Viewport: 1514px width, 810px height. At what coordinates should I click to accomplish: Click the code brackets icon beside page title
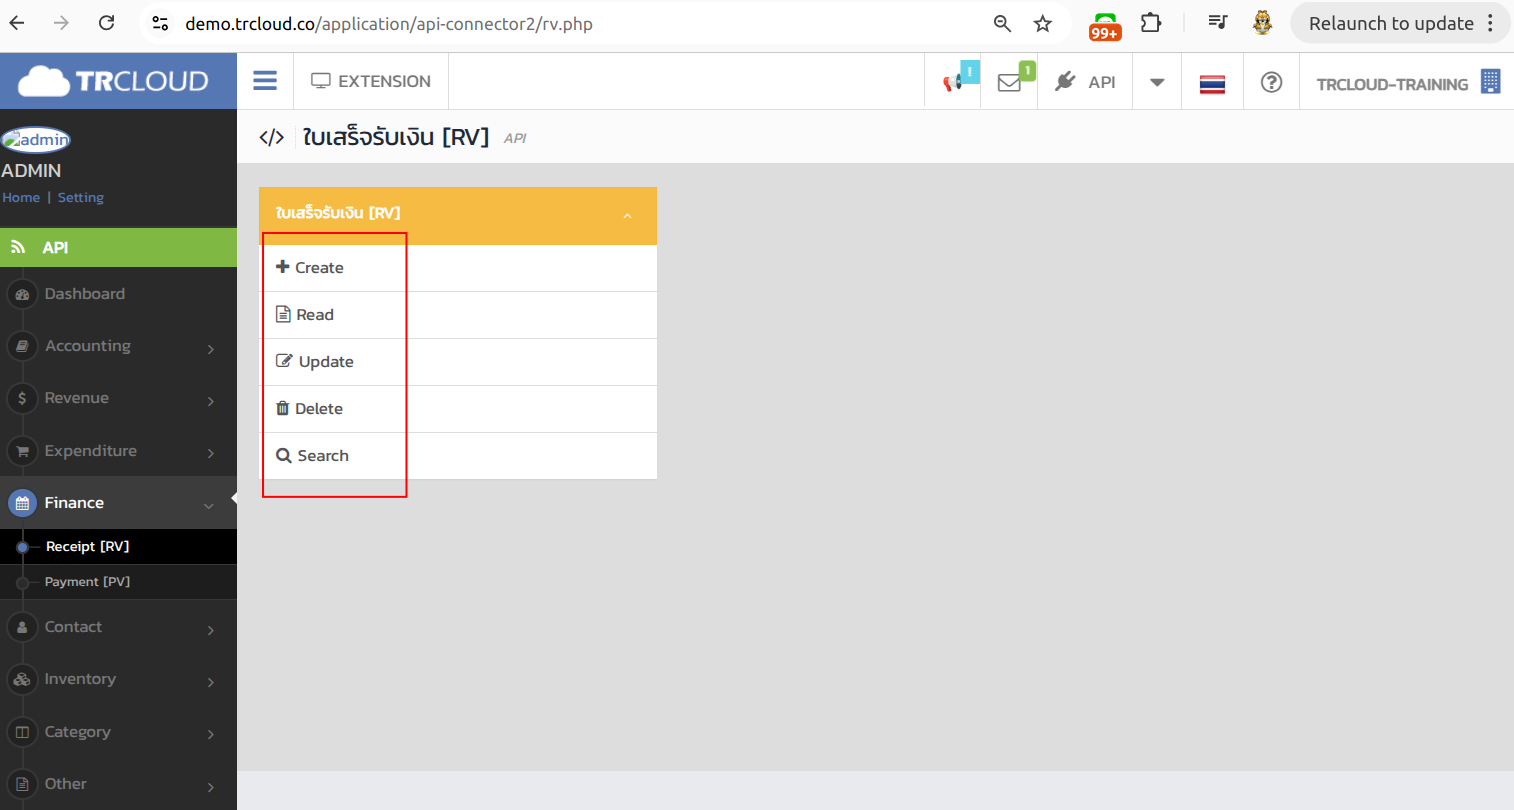pyautogui.click(x=272, y=137)
